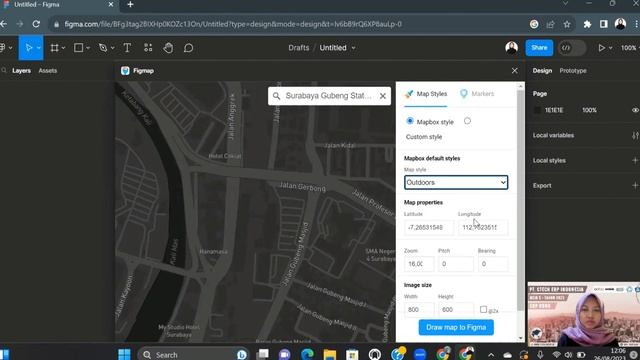Viewport: 640px width, 360px height.
Task: Open the Markers tab
Action: point(477,94)
